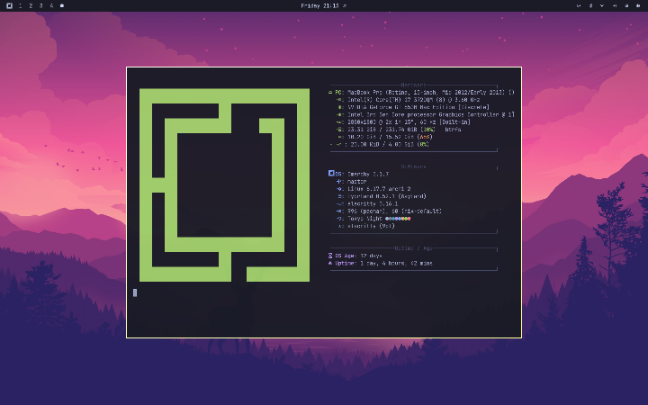648x405 pixels.
Task: Click the PC MacBook Pro Retina line
Action: pyautogui.click(x=422, y=93)
